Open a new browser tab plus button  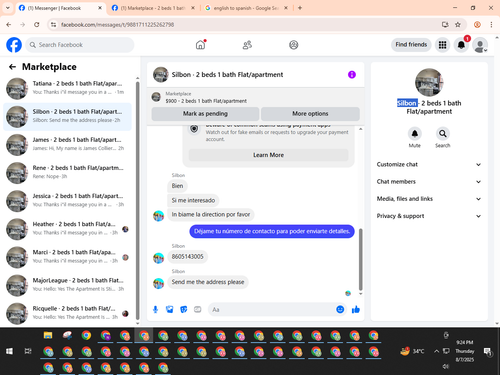coord(300,8)
